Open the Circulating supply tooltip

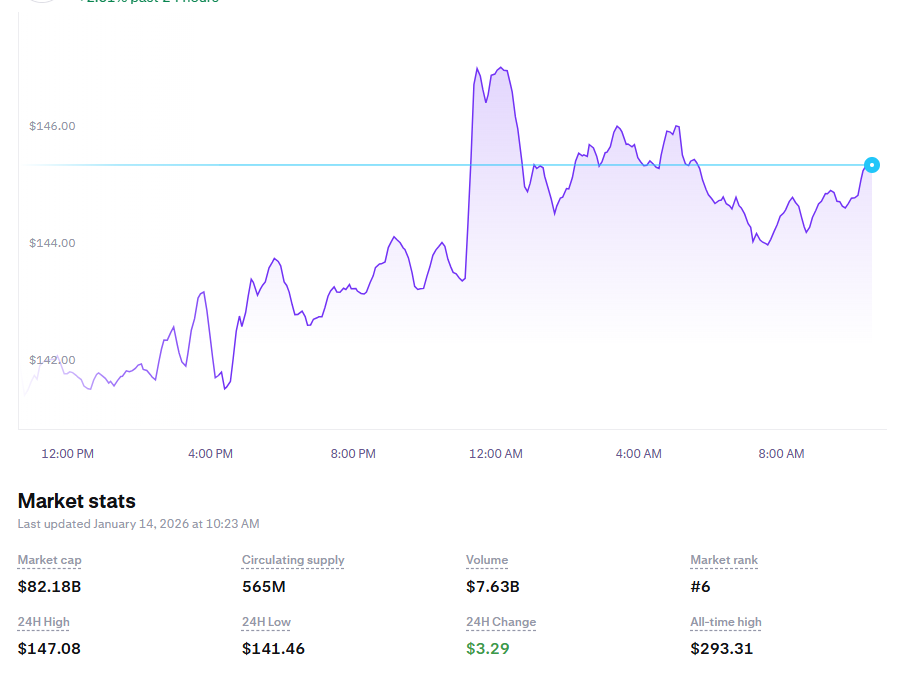293,560
